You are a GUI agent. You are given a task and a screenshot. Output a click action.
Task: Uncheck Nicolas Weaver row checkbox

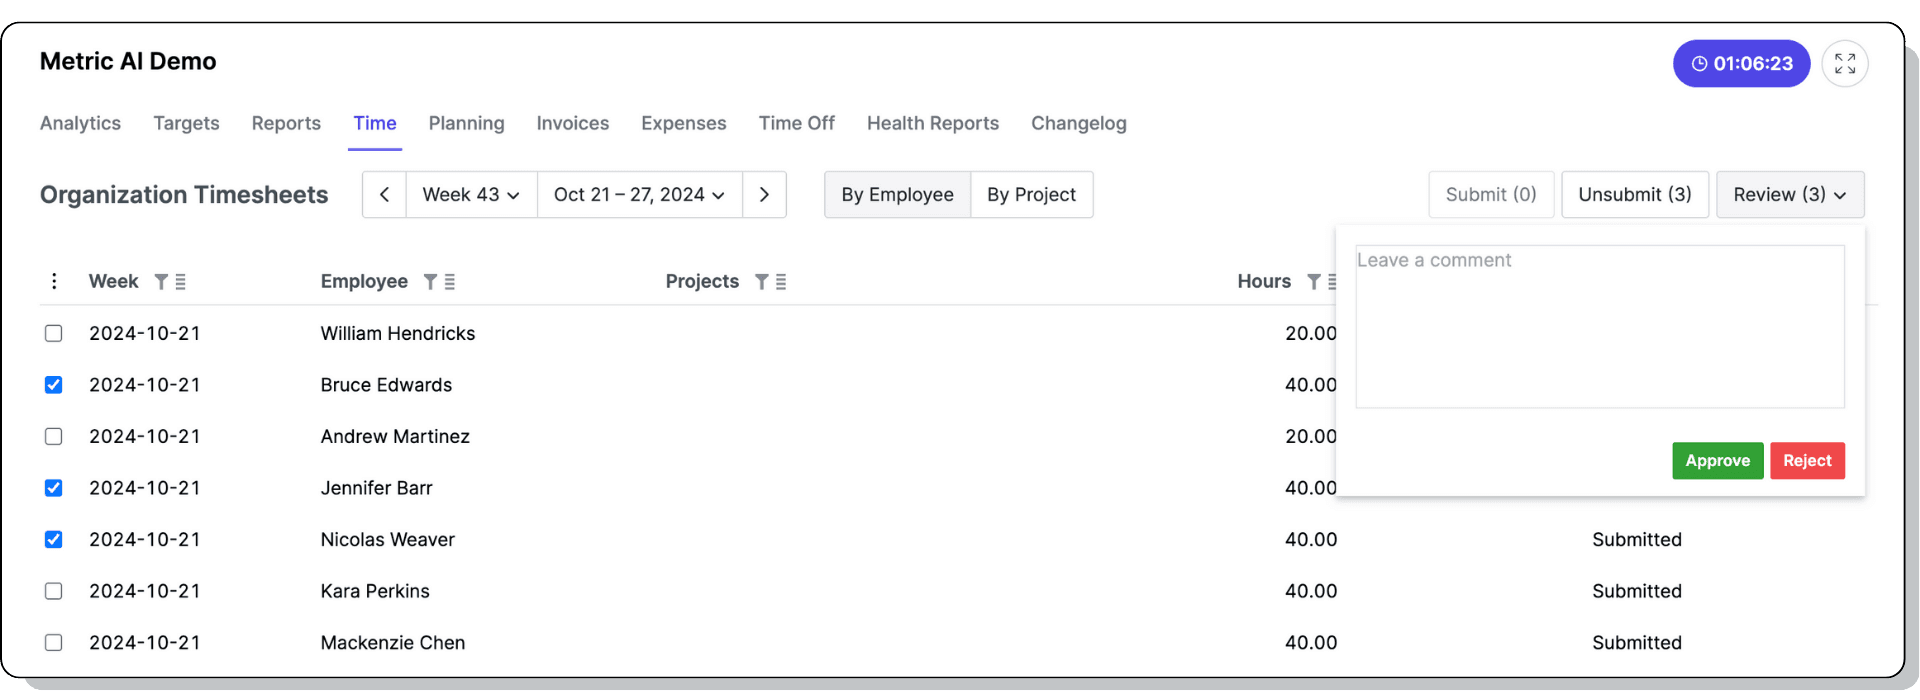pyautogui.click(x=54, y=539)
